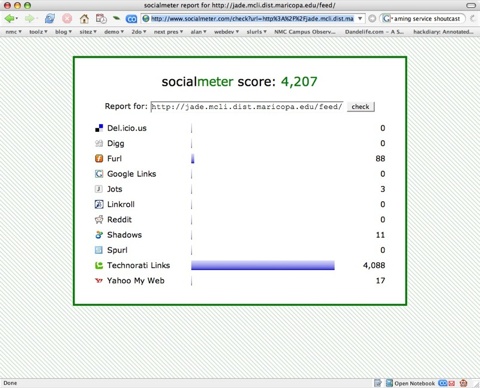Reload the page with the refresh icon
The image size is (480, 388).
pos(50,19)
